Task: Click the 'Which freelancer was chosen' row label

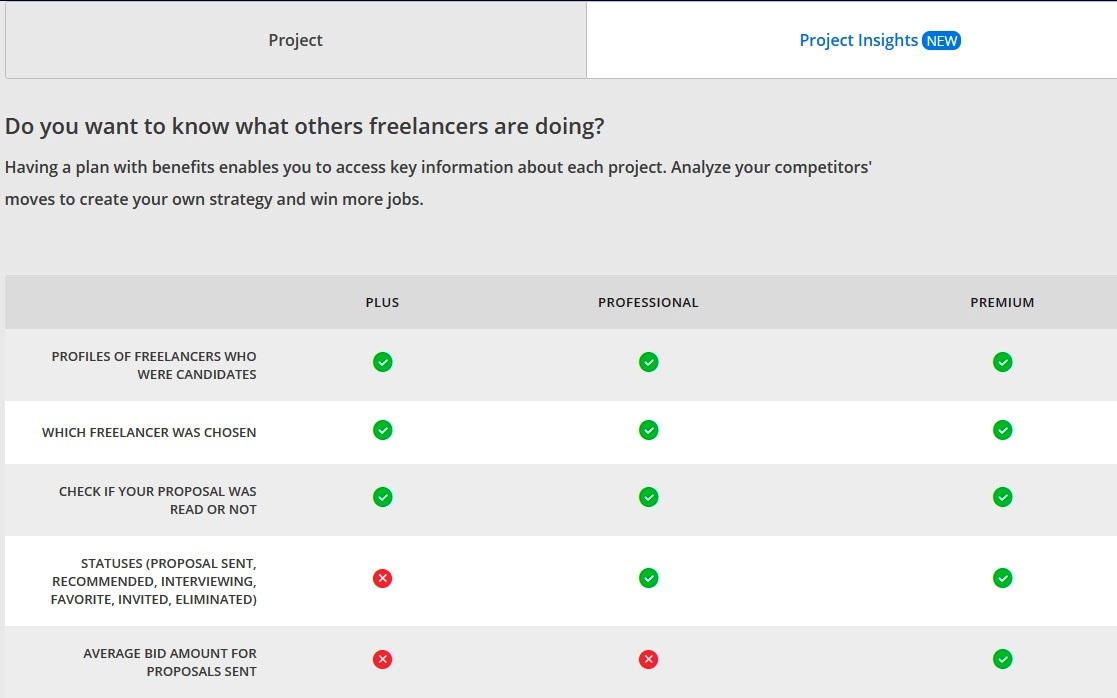Action: (x=149, y=433)
